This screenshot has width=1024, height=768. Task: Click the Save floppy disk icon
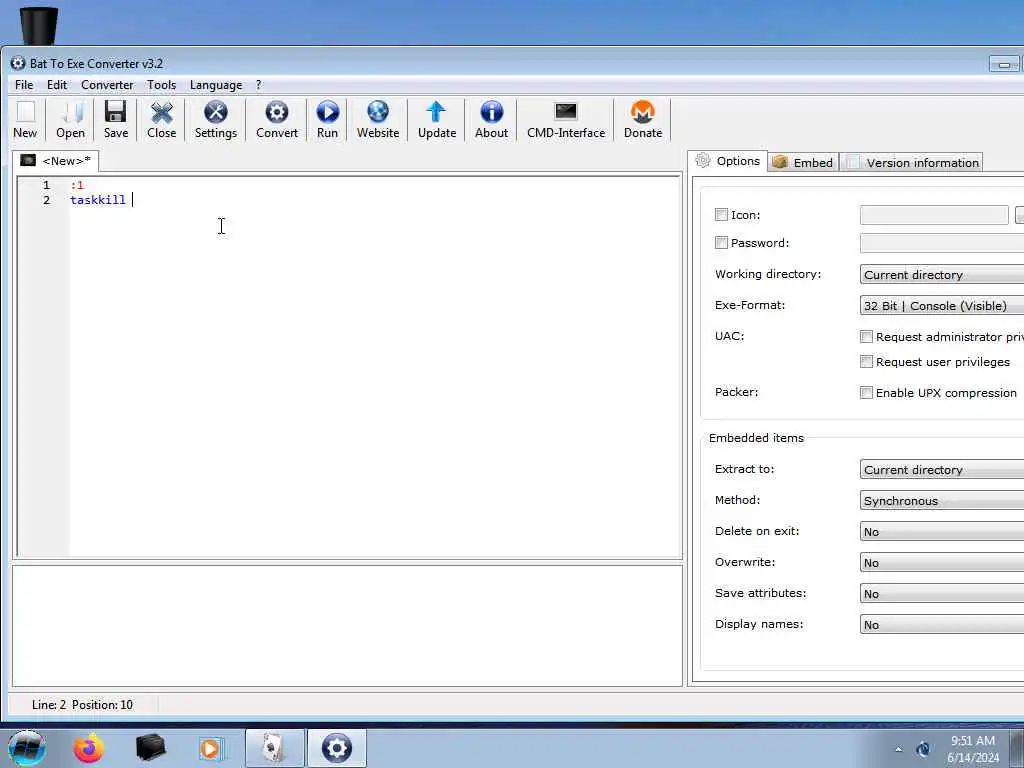(116, 112)
